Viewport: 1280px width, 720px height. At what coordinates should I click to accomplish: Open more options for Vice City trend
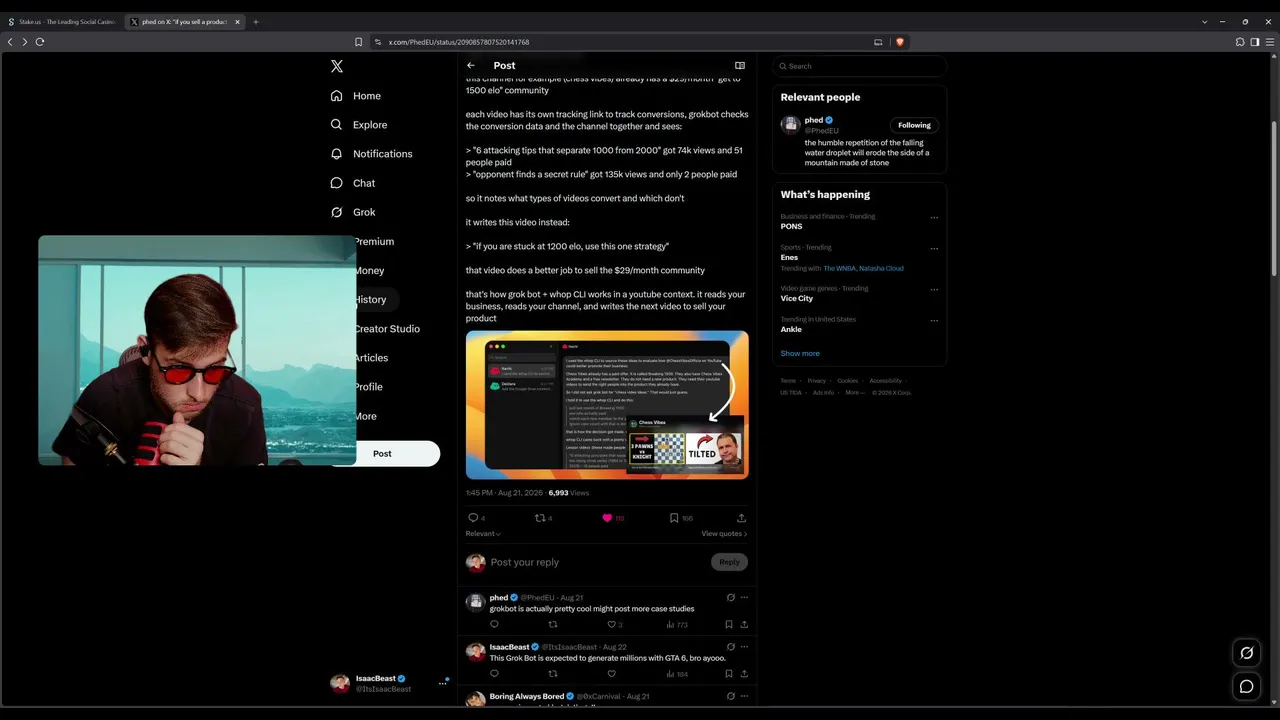[x=934, y=290]
